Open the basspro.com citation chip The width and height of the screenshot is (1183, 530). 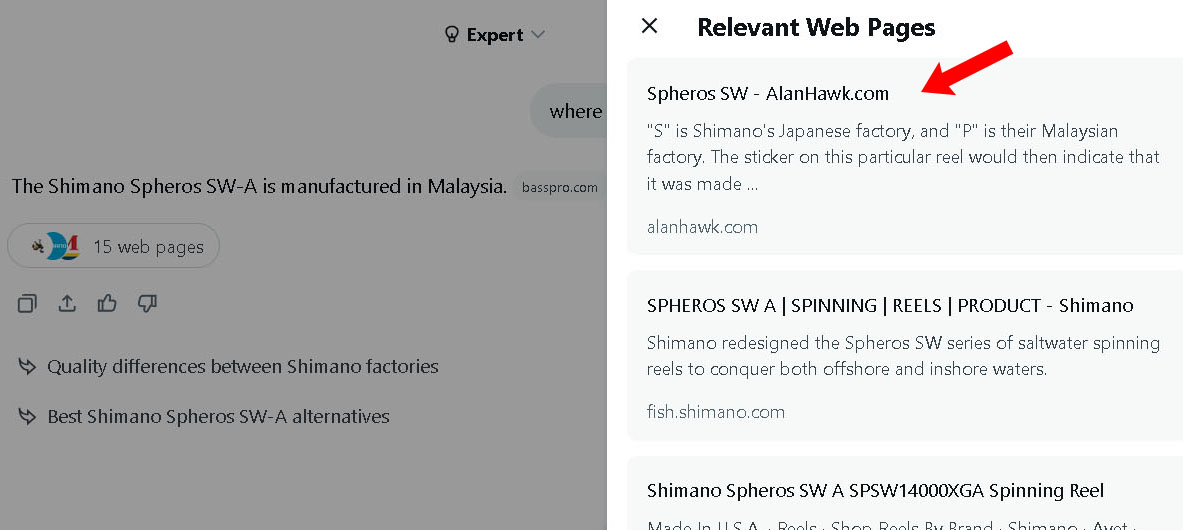(559, 187)
